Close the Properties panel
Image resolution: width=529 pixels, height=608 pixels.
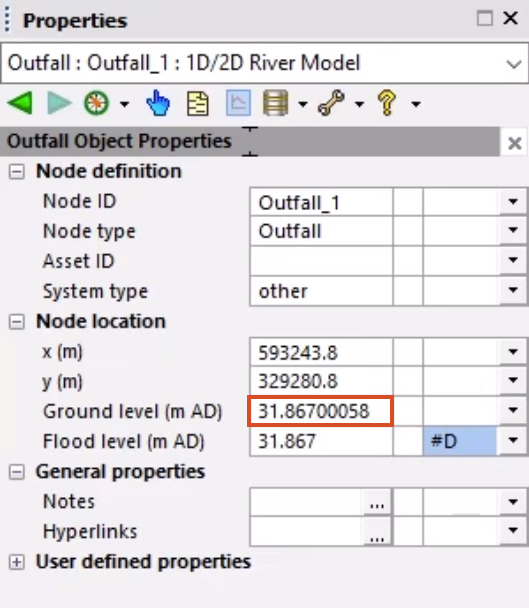pyautogui.click(x=510, y=18)
